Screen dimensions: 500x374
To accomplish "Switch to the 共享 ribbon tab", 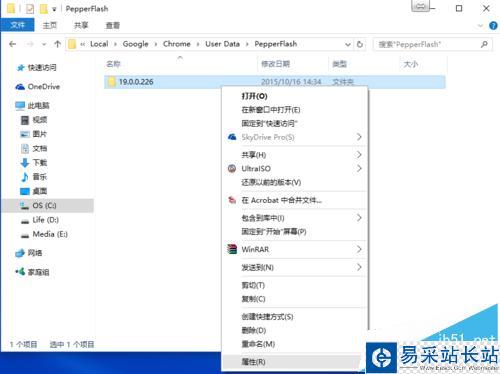I will [81, 25].
